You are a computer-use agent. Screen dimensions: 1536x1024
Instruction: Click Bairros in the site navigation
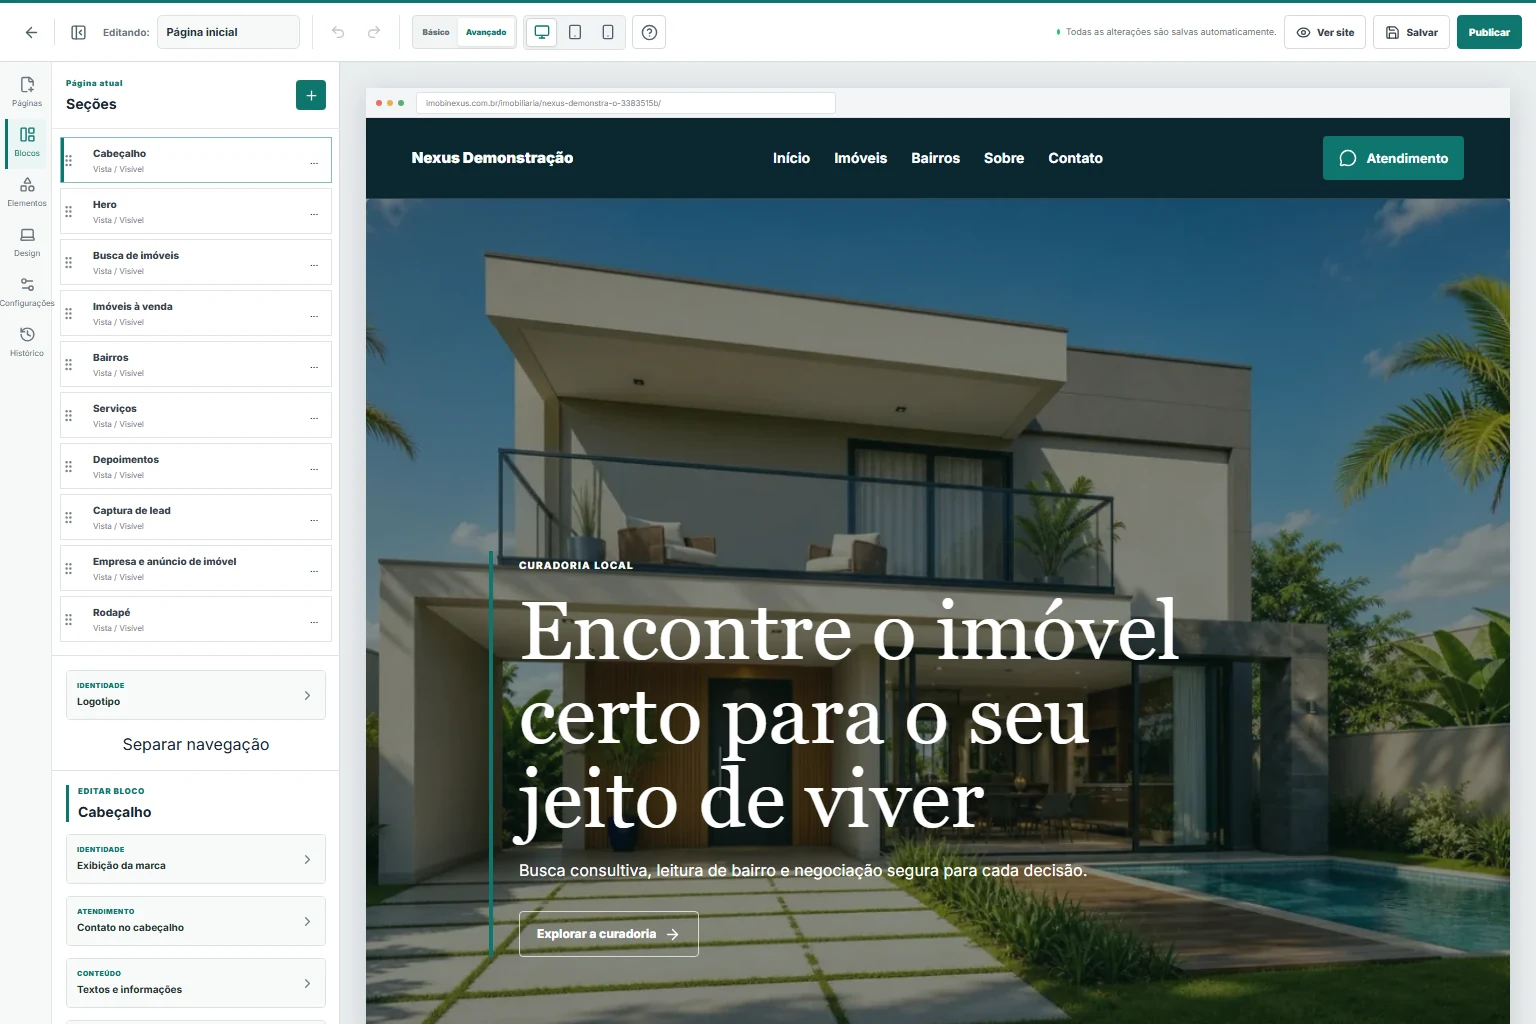point(935,158)
